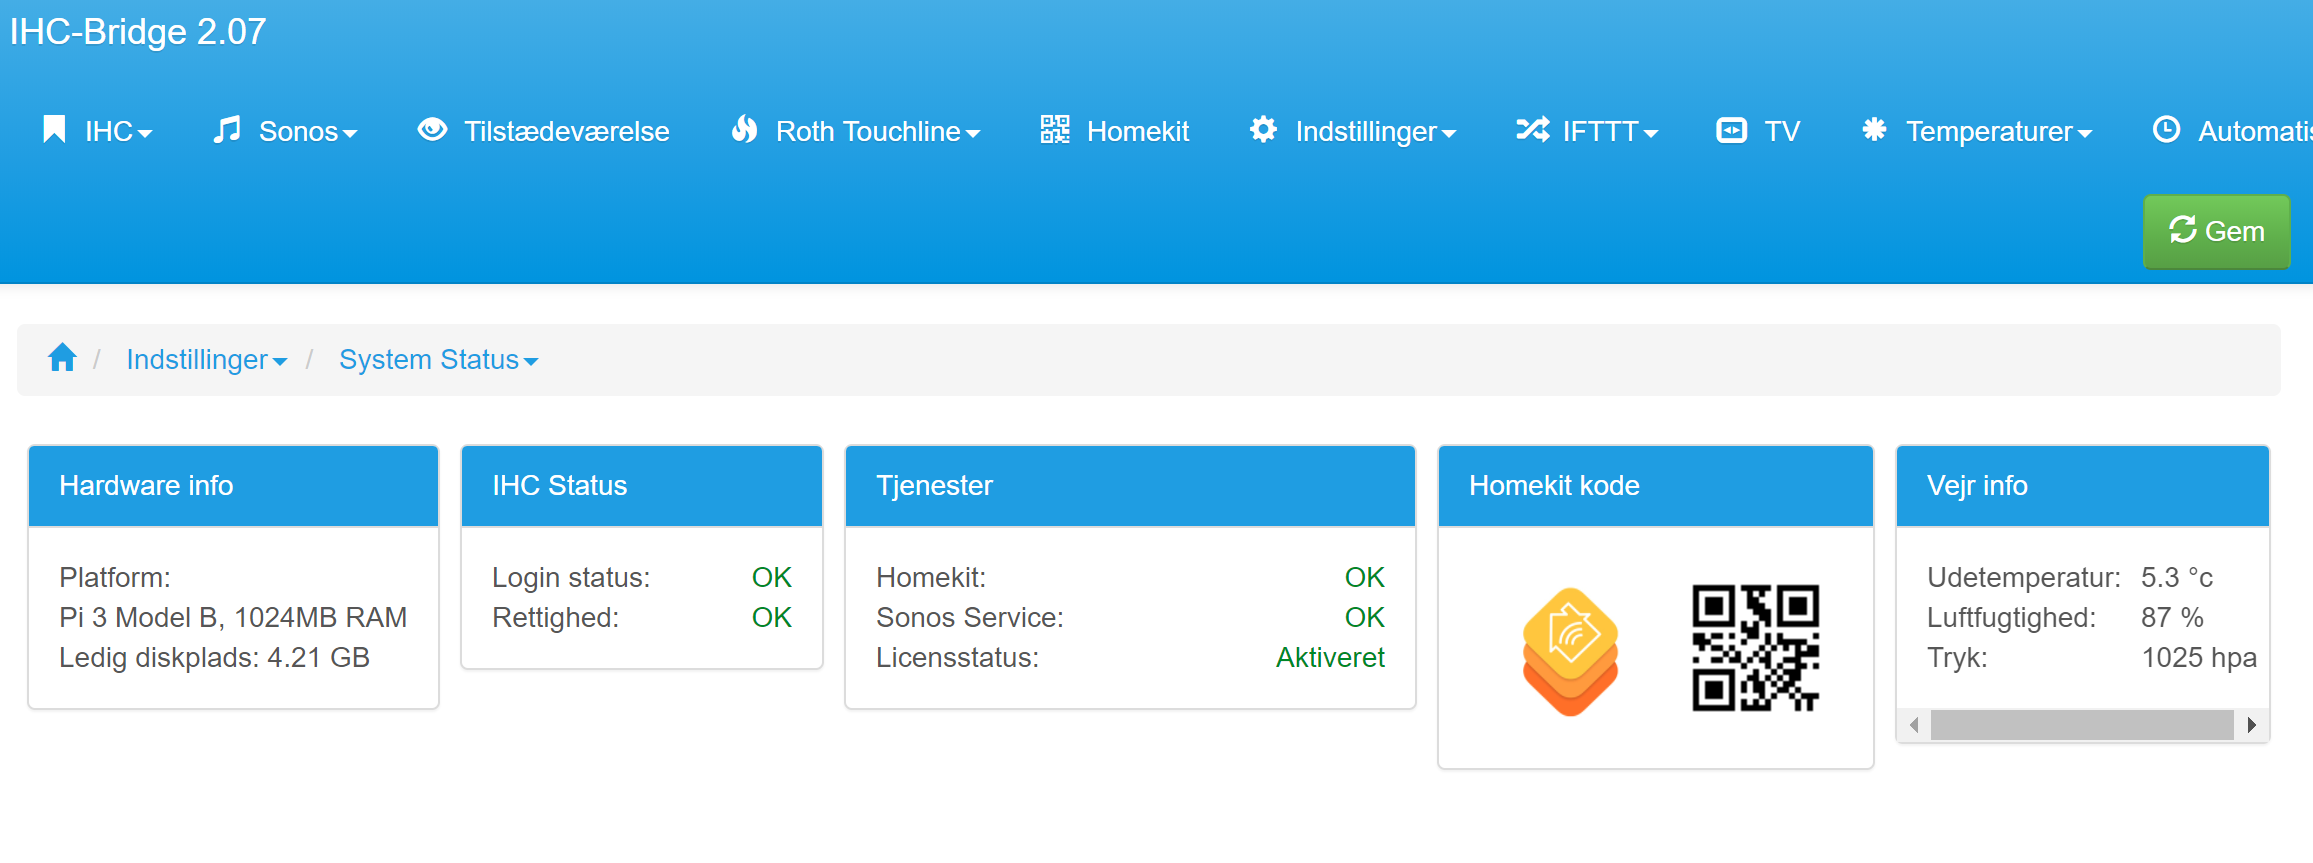Click the IHC-Bridge 2.07 title link
2313x863 pixels.
point(138,32)
